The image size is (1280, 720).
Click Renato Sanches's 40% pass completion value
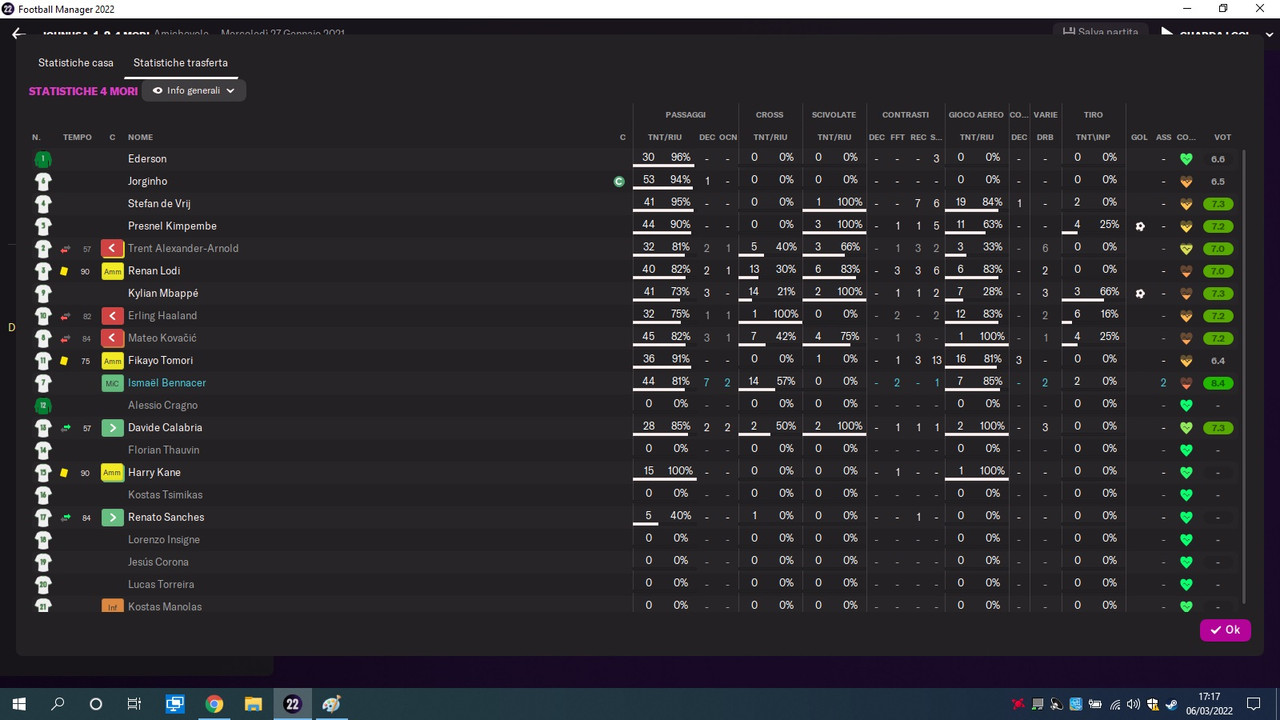tap(680, 516)
